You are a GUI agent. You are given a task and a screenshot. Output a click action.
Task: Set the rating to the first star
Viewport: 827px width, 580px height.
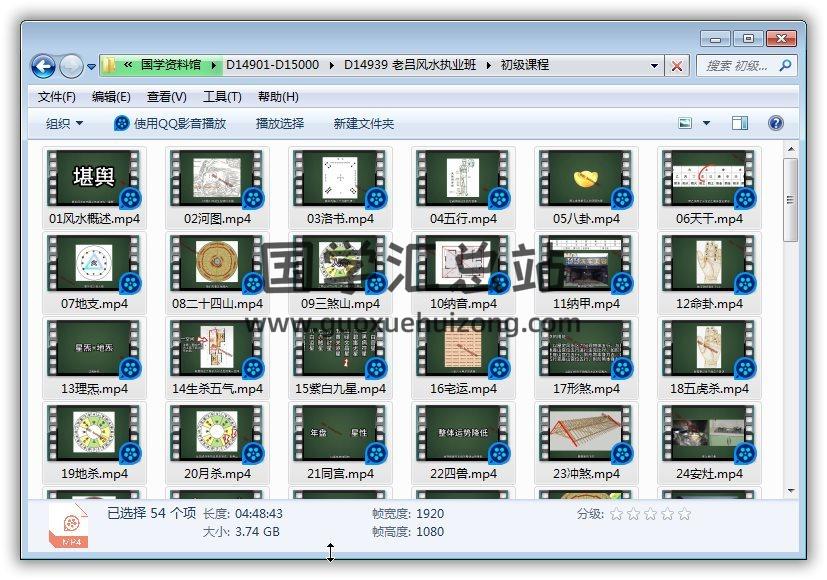[x=616, y=514]
